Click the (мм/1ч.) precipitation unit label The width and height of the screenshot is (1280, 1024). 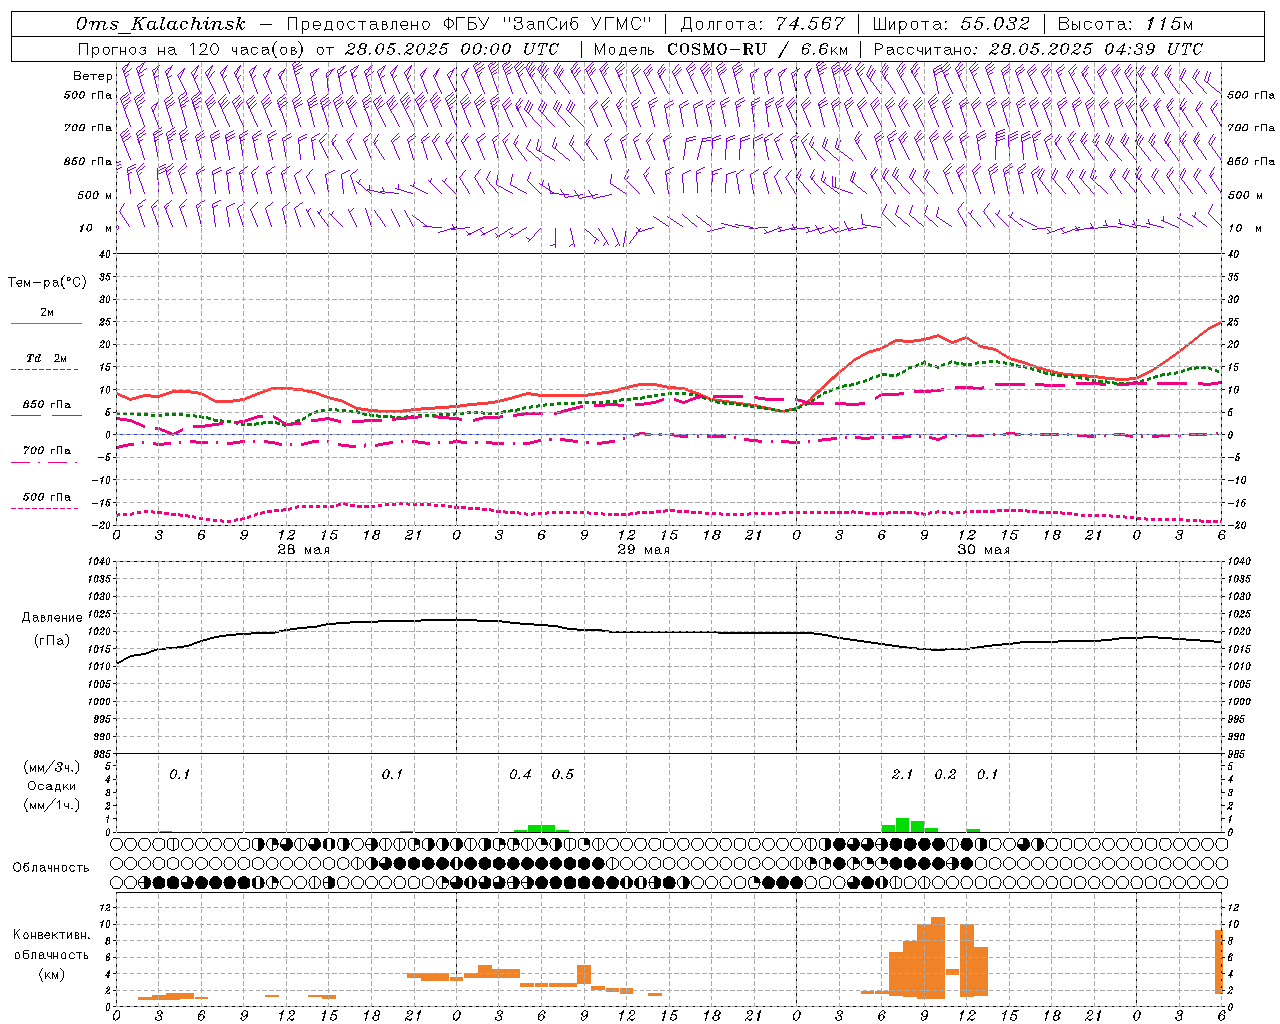51,805
